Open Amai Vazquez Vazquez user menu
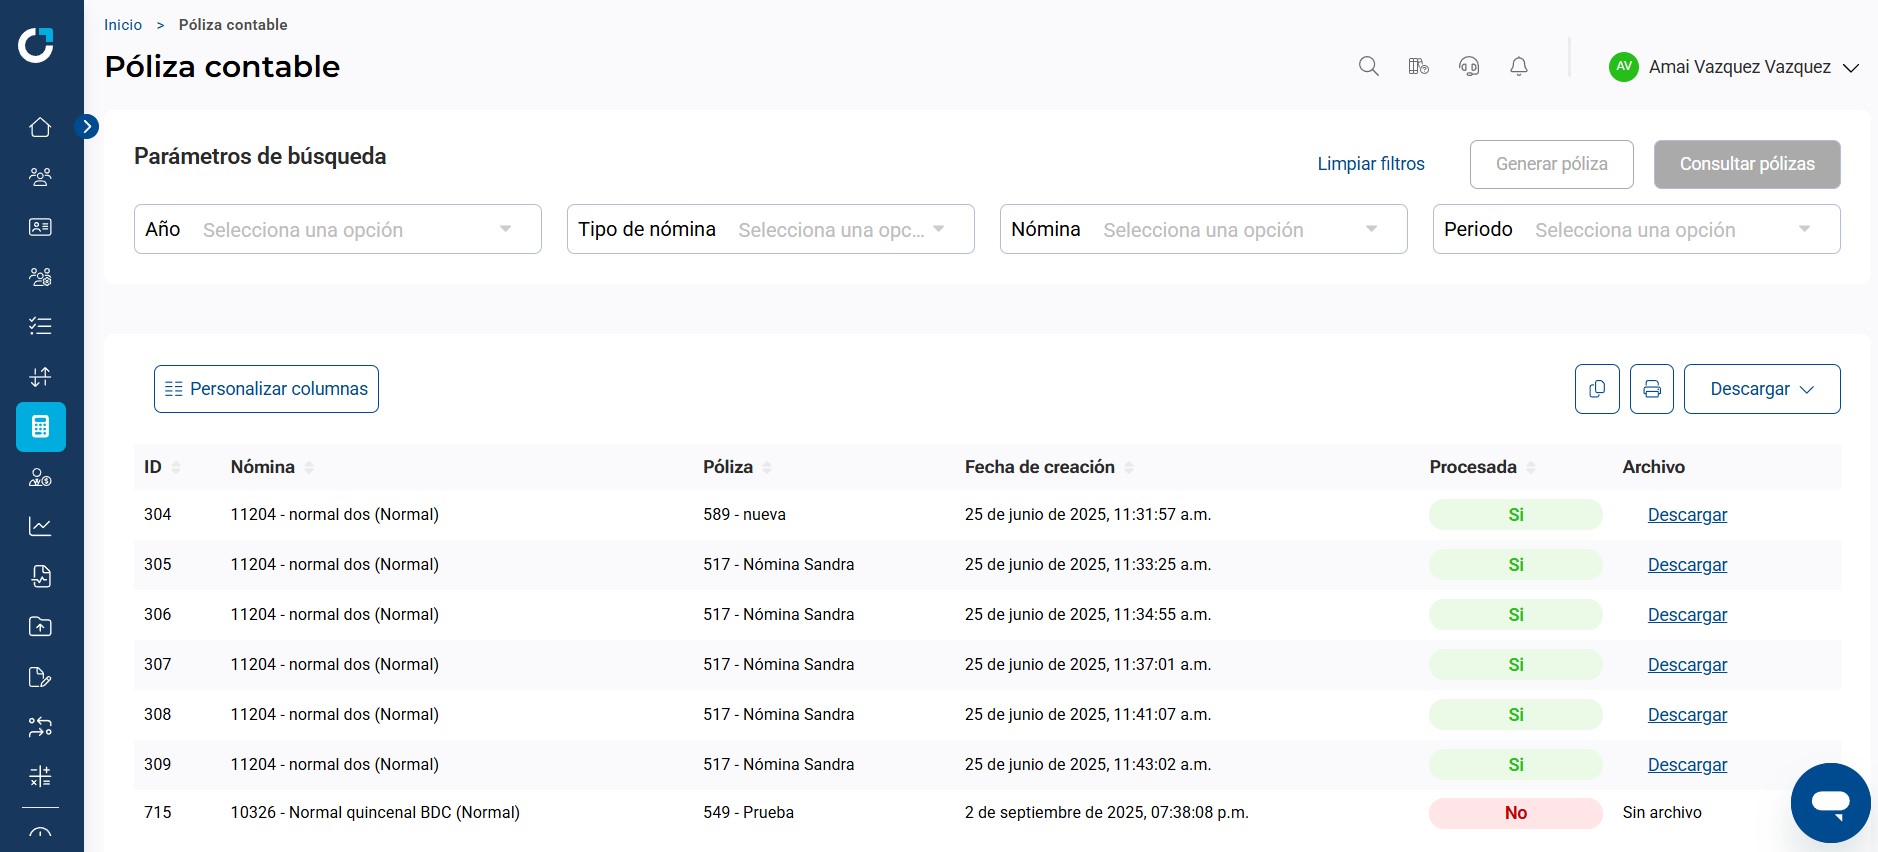This screenshot has width=1878, height=852. pyautogui.click(x=1734, y=67)
